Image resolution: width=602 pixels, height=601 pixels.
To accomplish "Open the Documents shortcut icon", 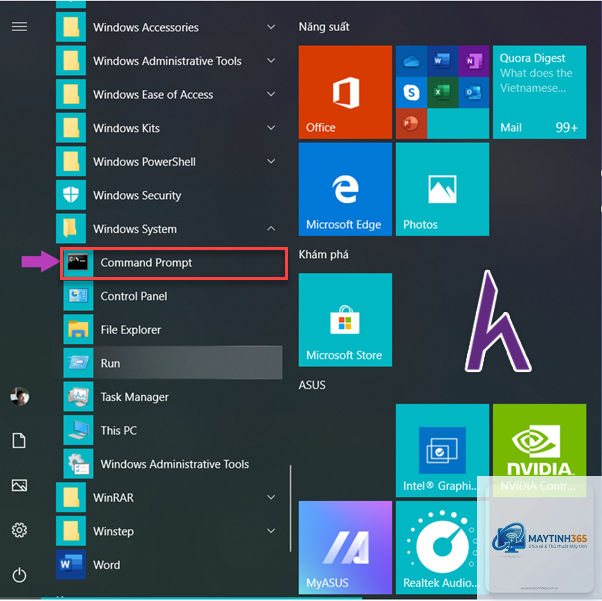I will (19, 440).
